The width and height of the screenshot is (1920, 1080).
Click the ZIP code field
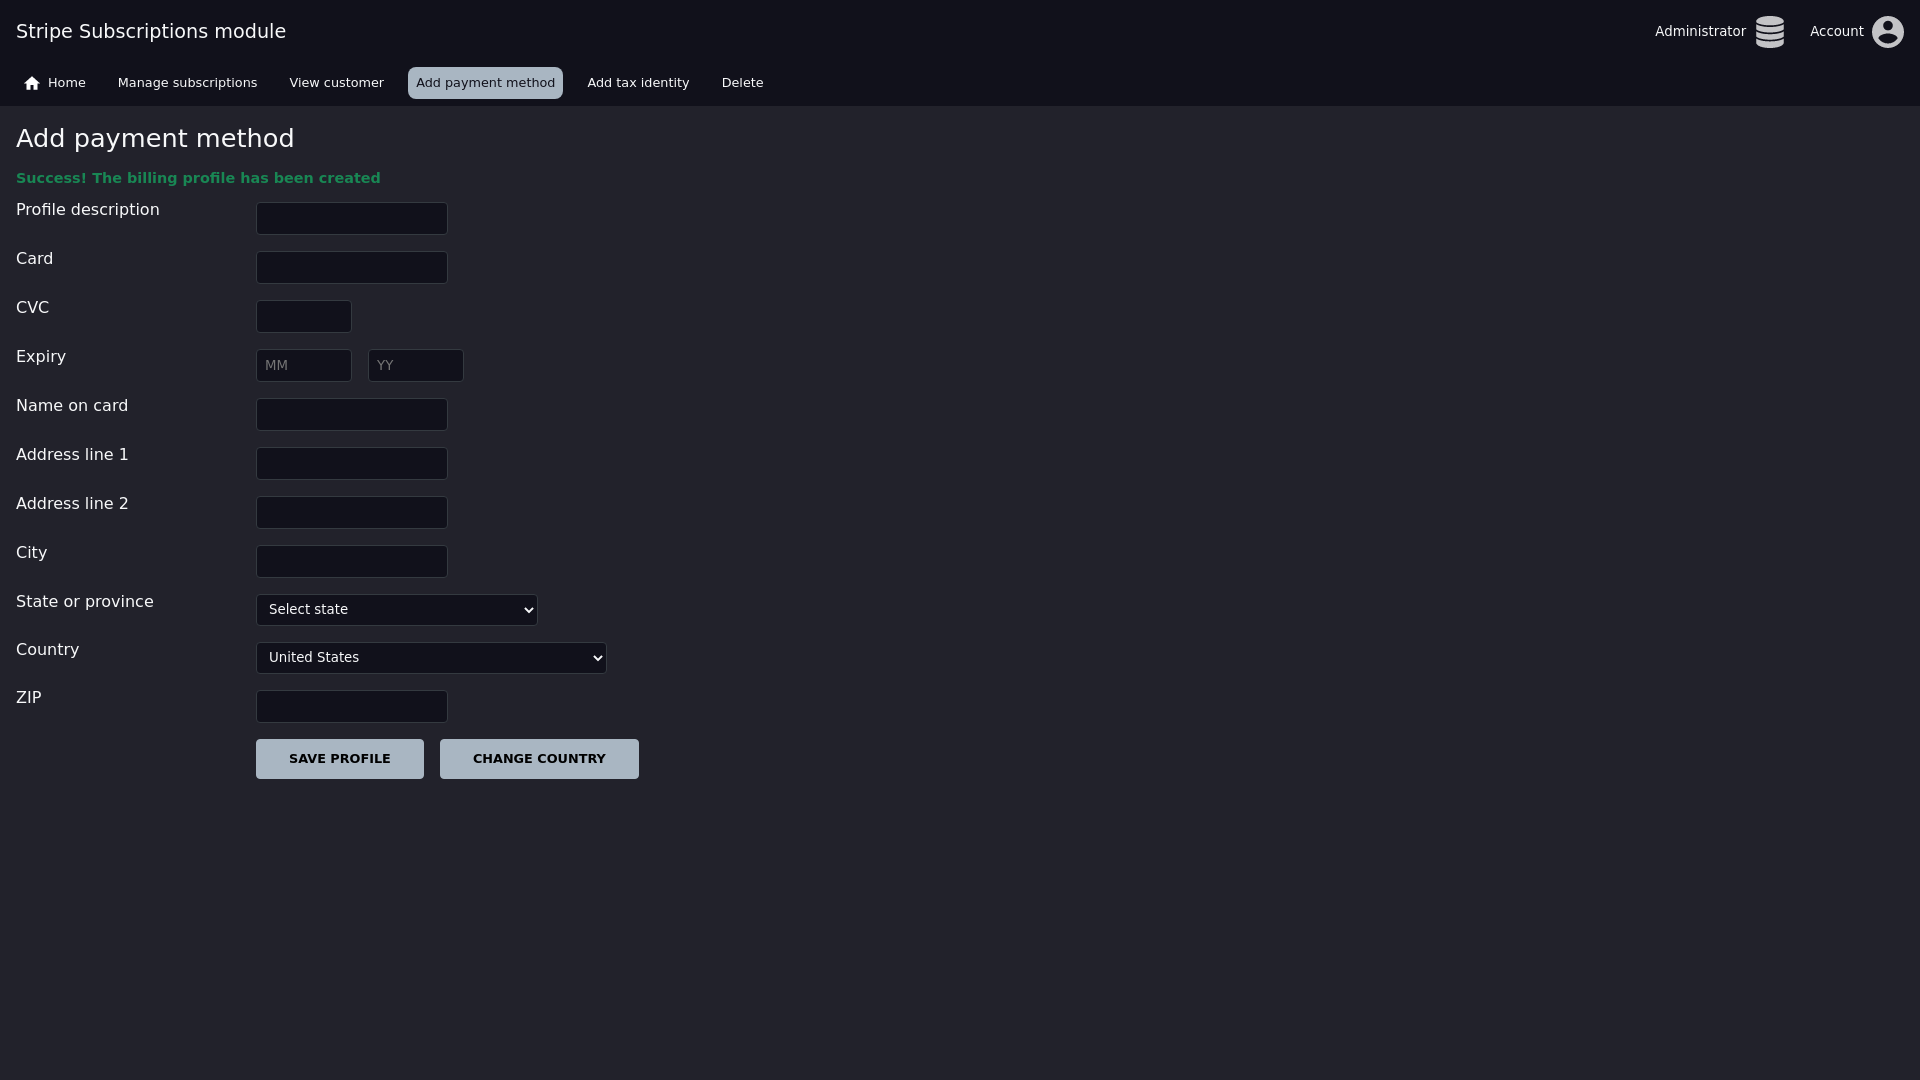[351, 707]
